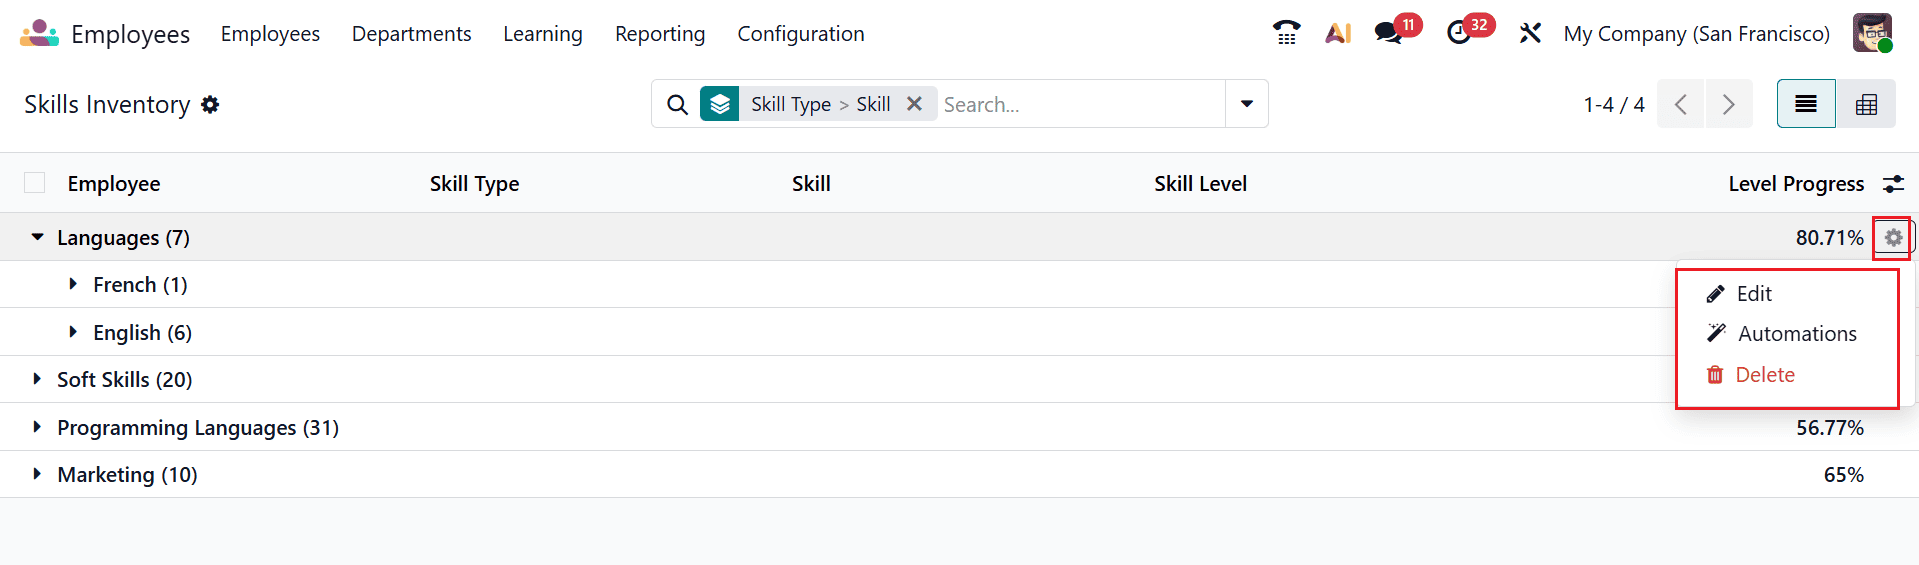Choose Delete from the group menu
The height and width of the screenshot is (565, 1919).
coord(1765,375)
